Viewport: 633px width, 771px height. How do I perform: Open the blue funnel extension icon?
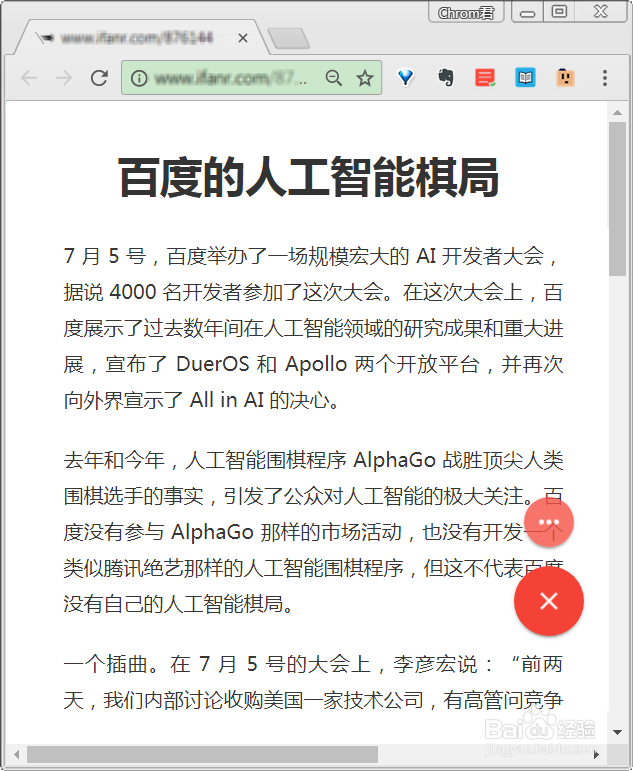click(x=406, y=77)
